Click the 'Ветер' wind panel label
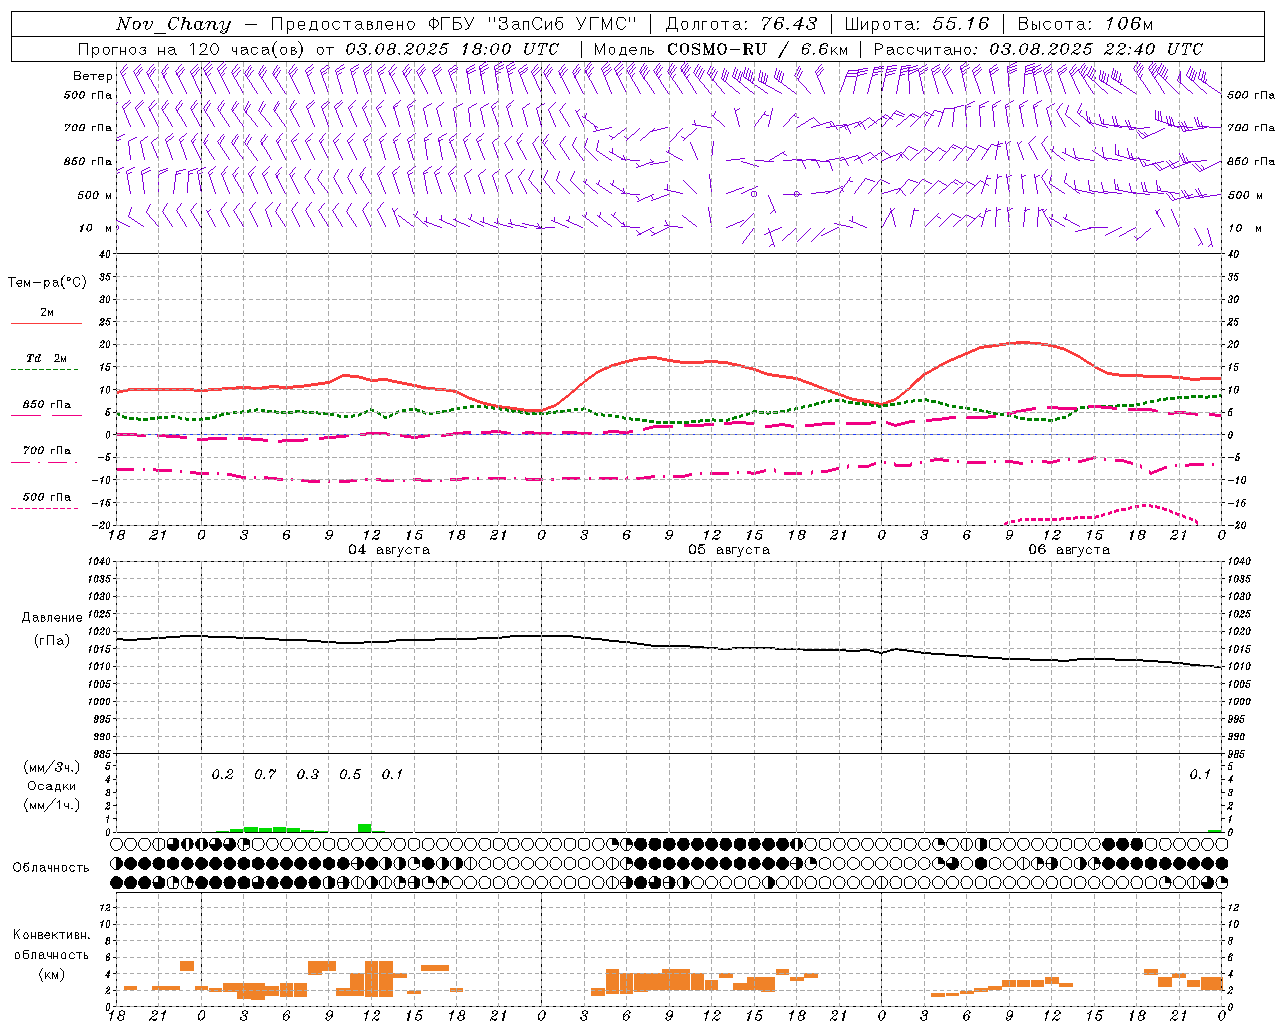 [92, 76]
